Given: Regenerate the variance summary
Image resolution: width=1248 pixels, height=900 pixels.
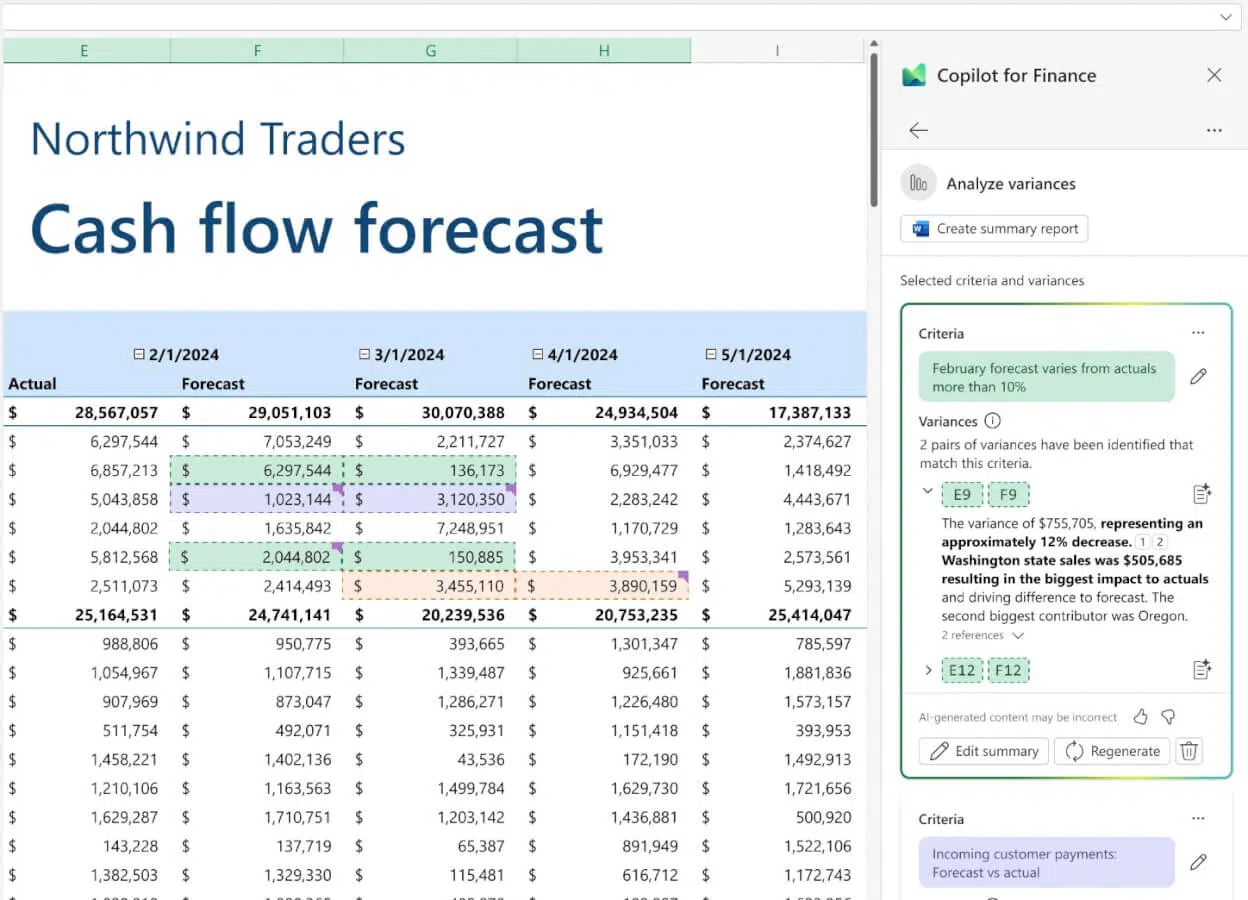Looking at the screenshot, I should coord(1112,751).
